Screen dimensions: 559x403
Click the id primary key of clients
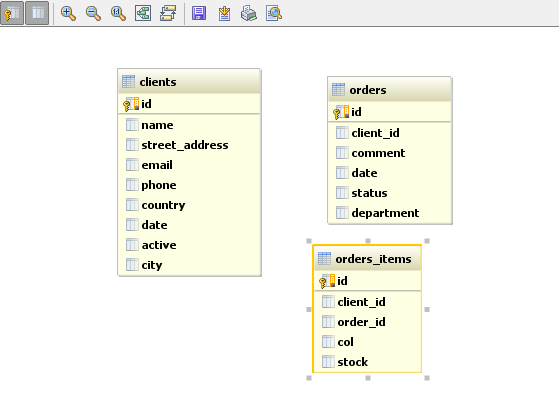(x=189, y=104)
